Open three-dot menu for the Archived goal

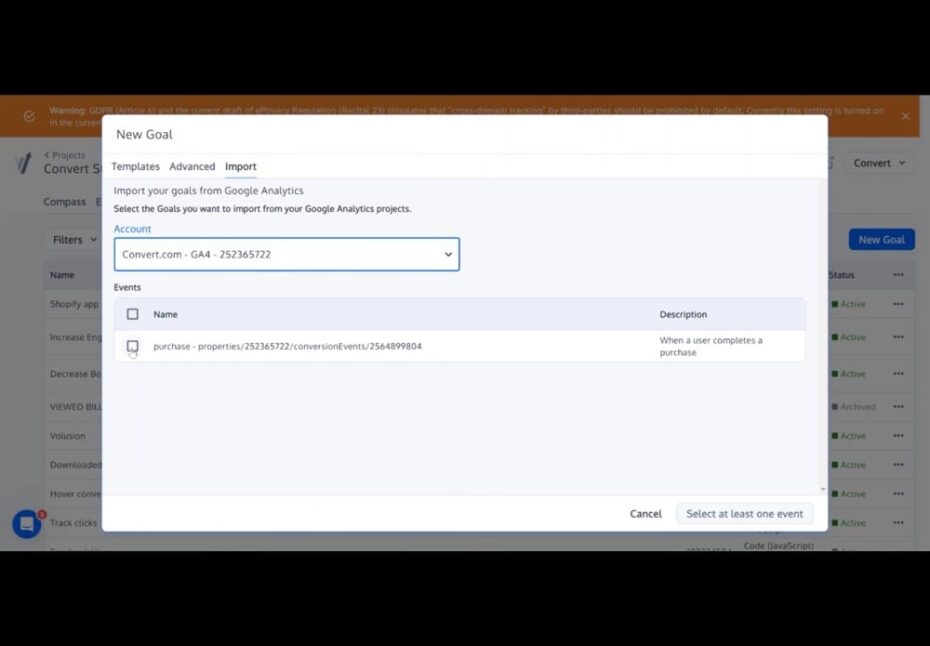coord(898,407)
